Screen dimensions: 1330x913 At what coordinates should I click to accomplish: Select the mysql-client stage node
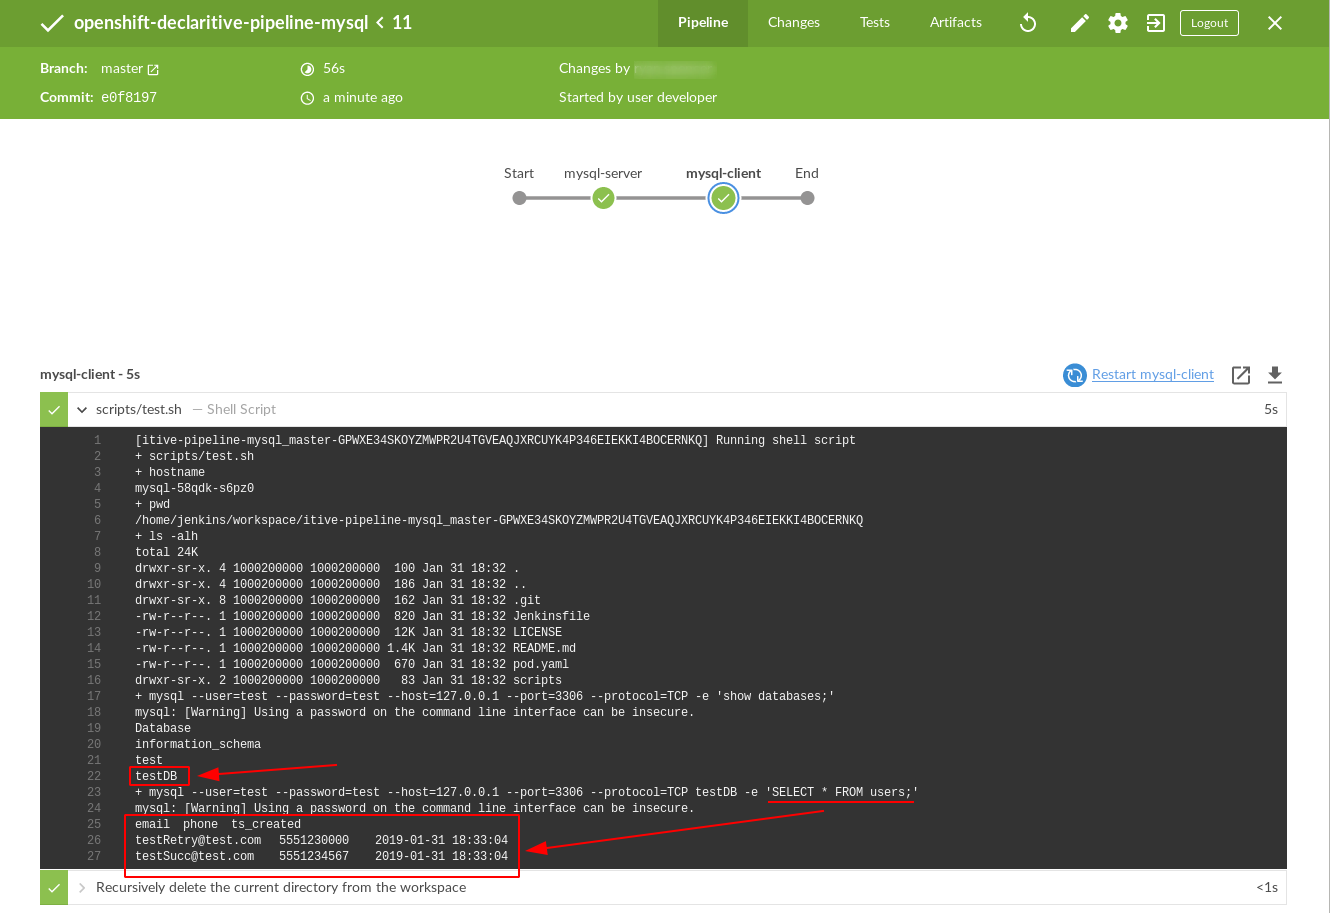coord(723,198)
